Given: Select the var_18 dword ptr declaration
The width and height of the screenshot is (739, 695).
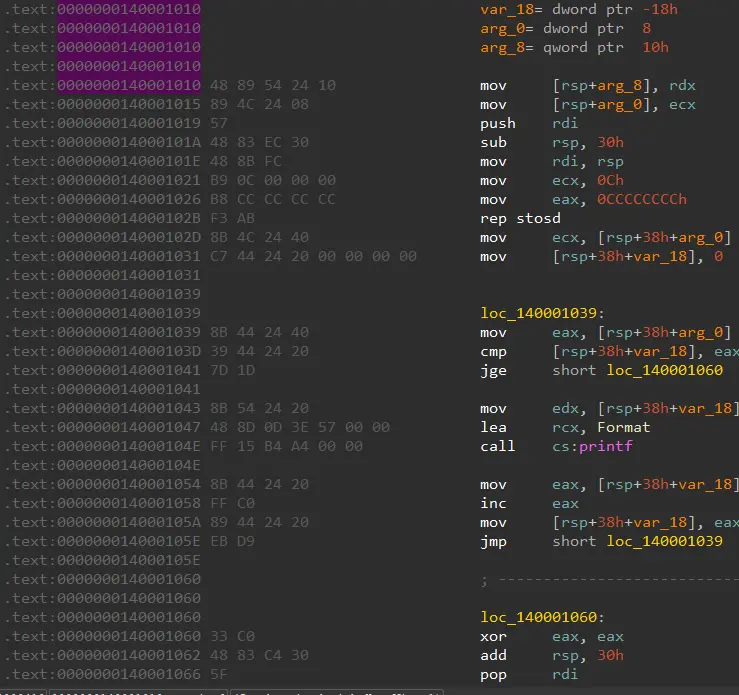Looking at the screenshot, I should [579, 9].
